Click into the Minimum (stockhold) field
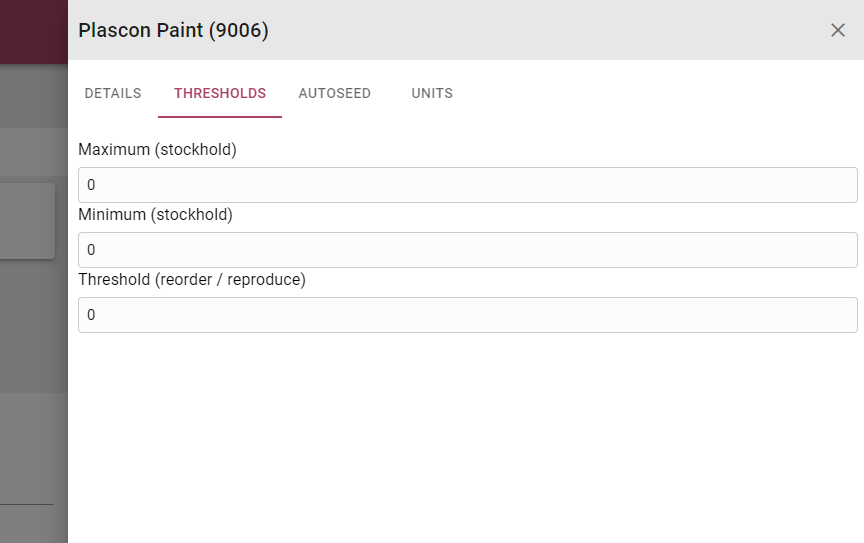This screenshot has width=864, height=543. click(468, 250)
